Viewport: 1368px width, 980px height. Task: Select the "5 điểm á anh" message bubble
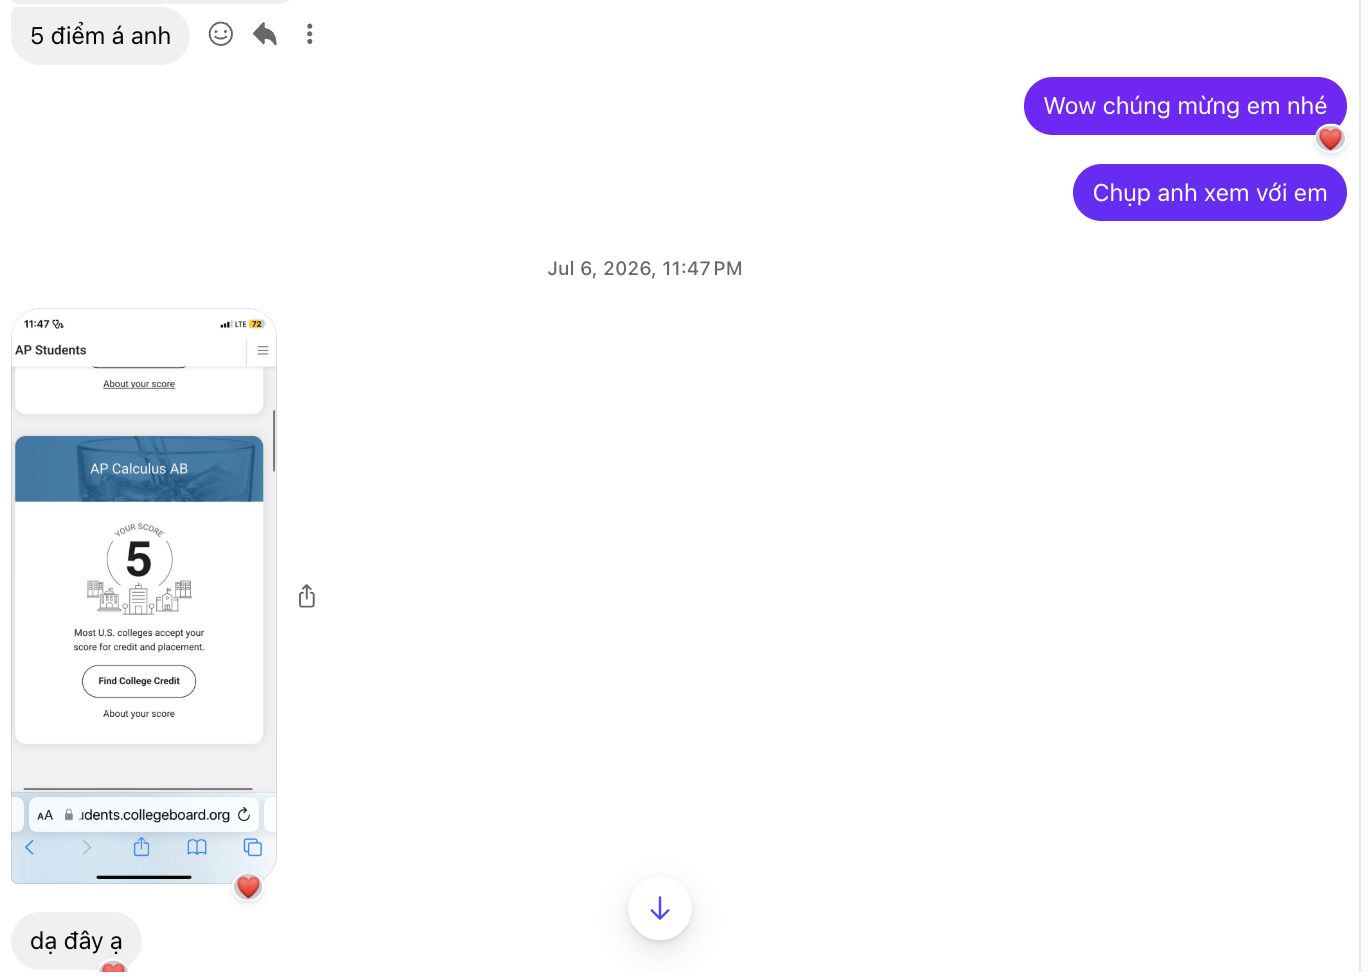100,36
